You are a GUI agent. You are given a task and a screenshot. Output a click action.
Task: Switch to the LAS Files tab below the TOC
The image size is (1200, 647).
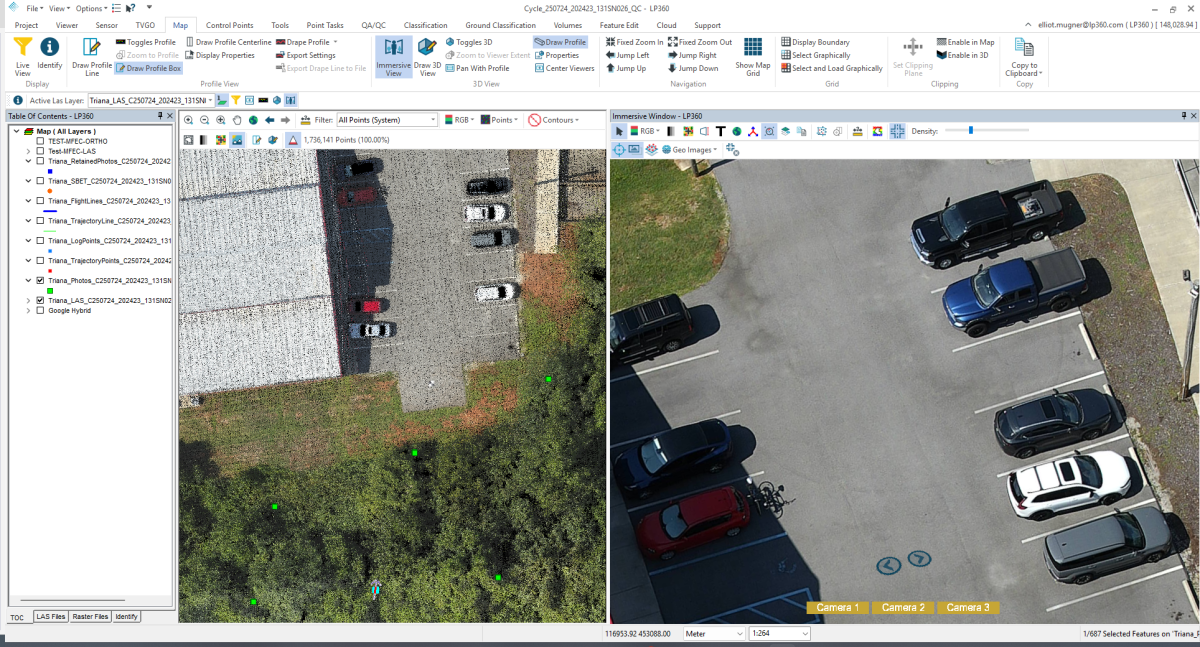click(x=50, y=616)
